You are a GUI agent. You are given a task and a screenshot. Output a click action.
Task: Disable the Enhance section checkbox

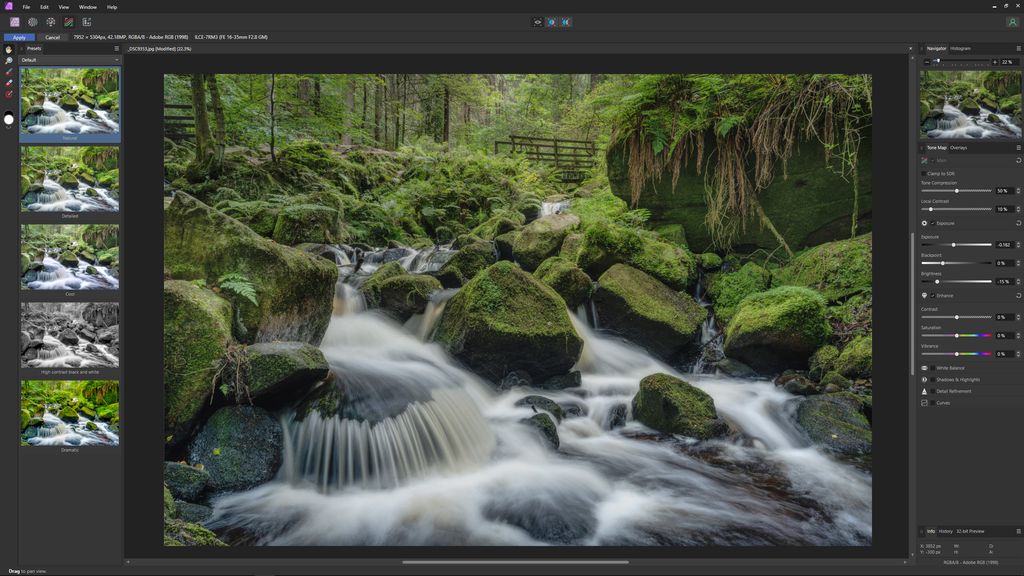coord(934,296)
